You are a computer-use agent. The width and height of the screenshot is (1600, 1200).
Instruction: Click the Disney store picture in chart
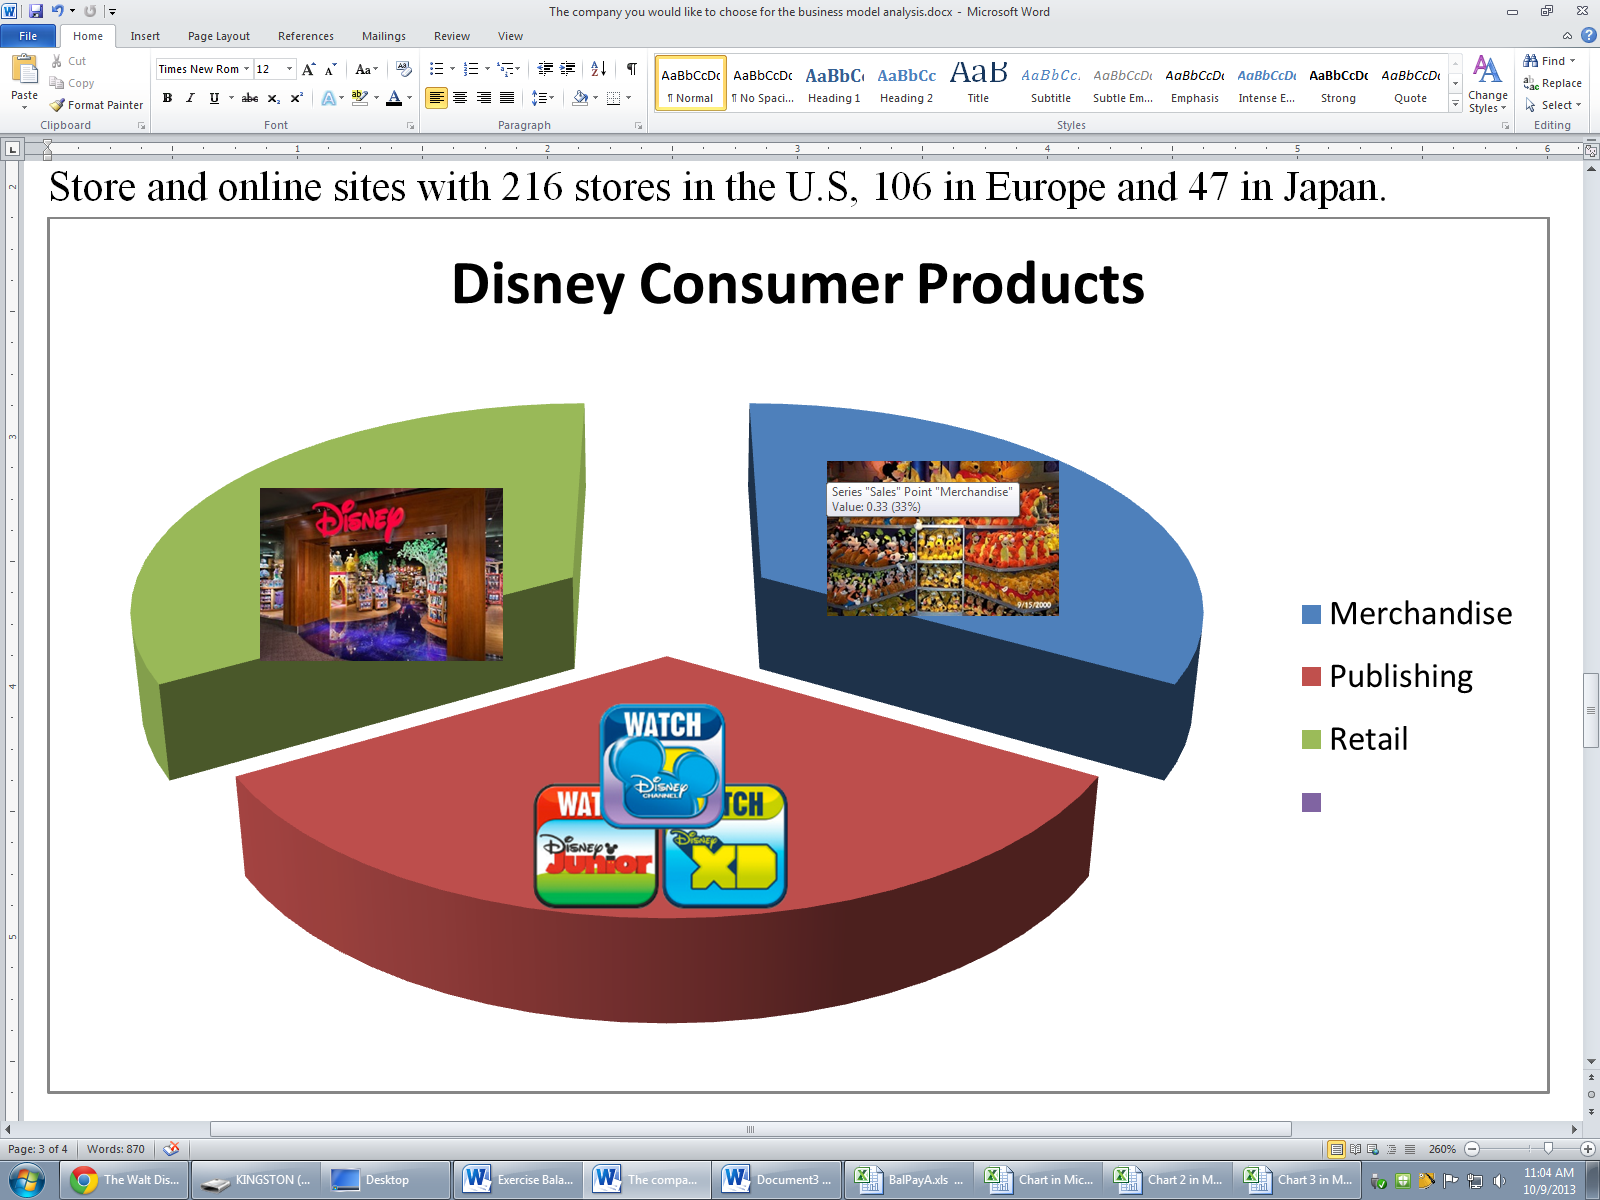381,574
